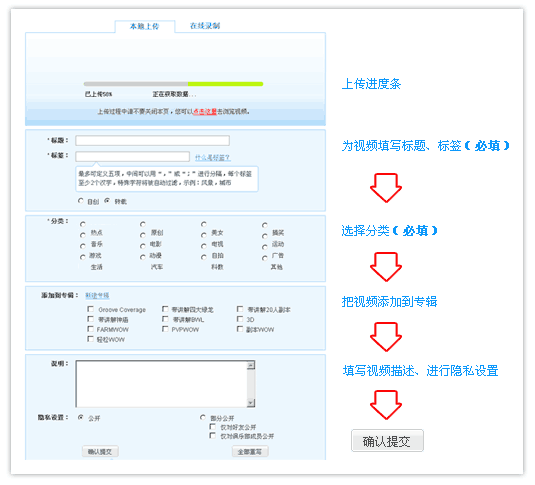Viewport: 535px width, 485px height.
Task: Click the 确认提交 button in the form
Action: (x=100, y=452)
